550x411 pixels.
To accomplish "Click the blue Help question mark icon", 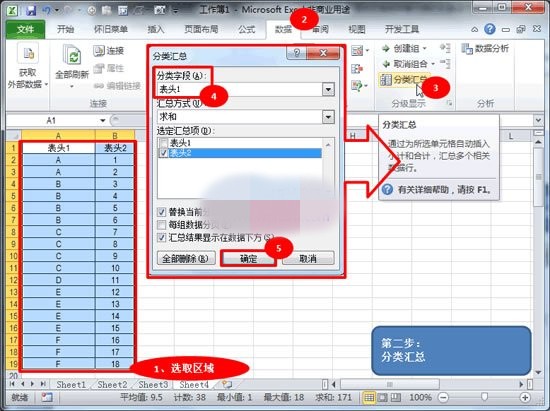I will (x=490, y=29).
